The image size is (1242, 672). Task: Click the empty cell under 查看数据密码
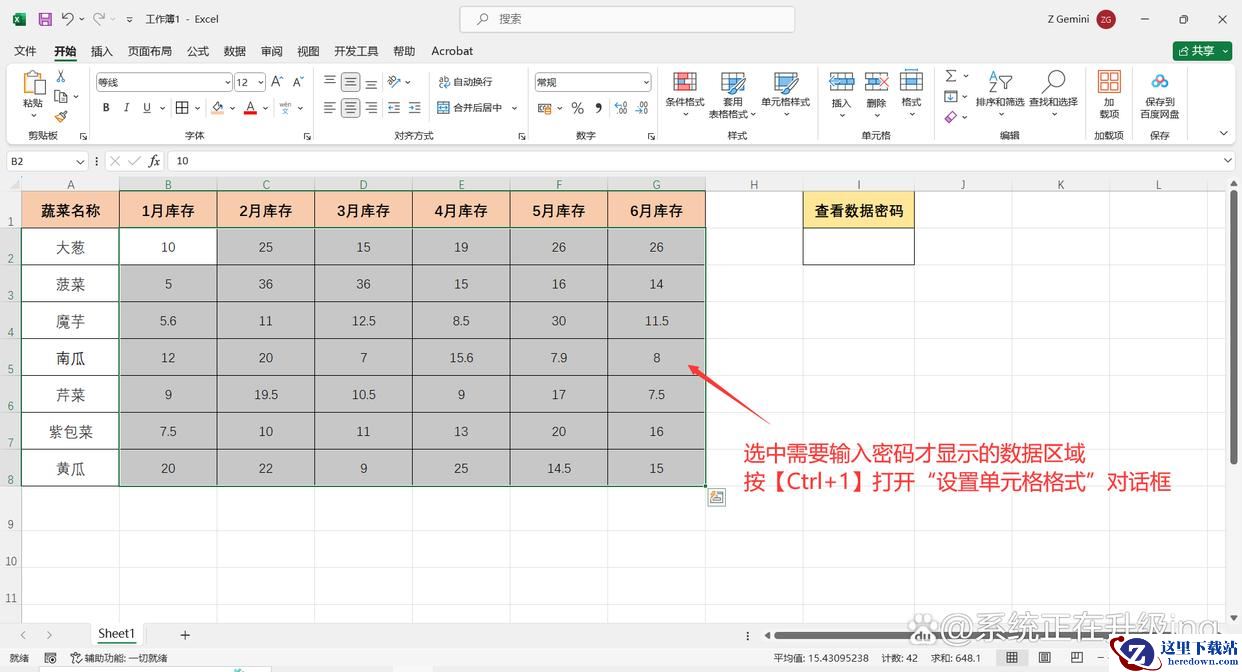tap(858, 247)
